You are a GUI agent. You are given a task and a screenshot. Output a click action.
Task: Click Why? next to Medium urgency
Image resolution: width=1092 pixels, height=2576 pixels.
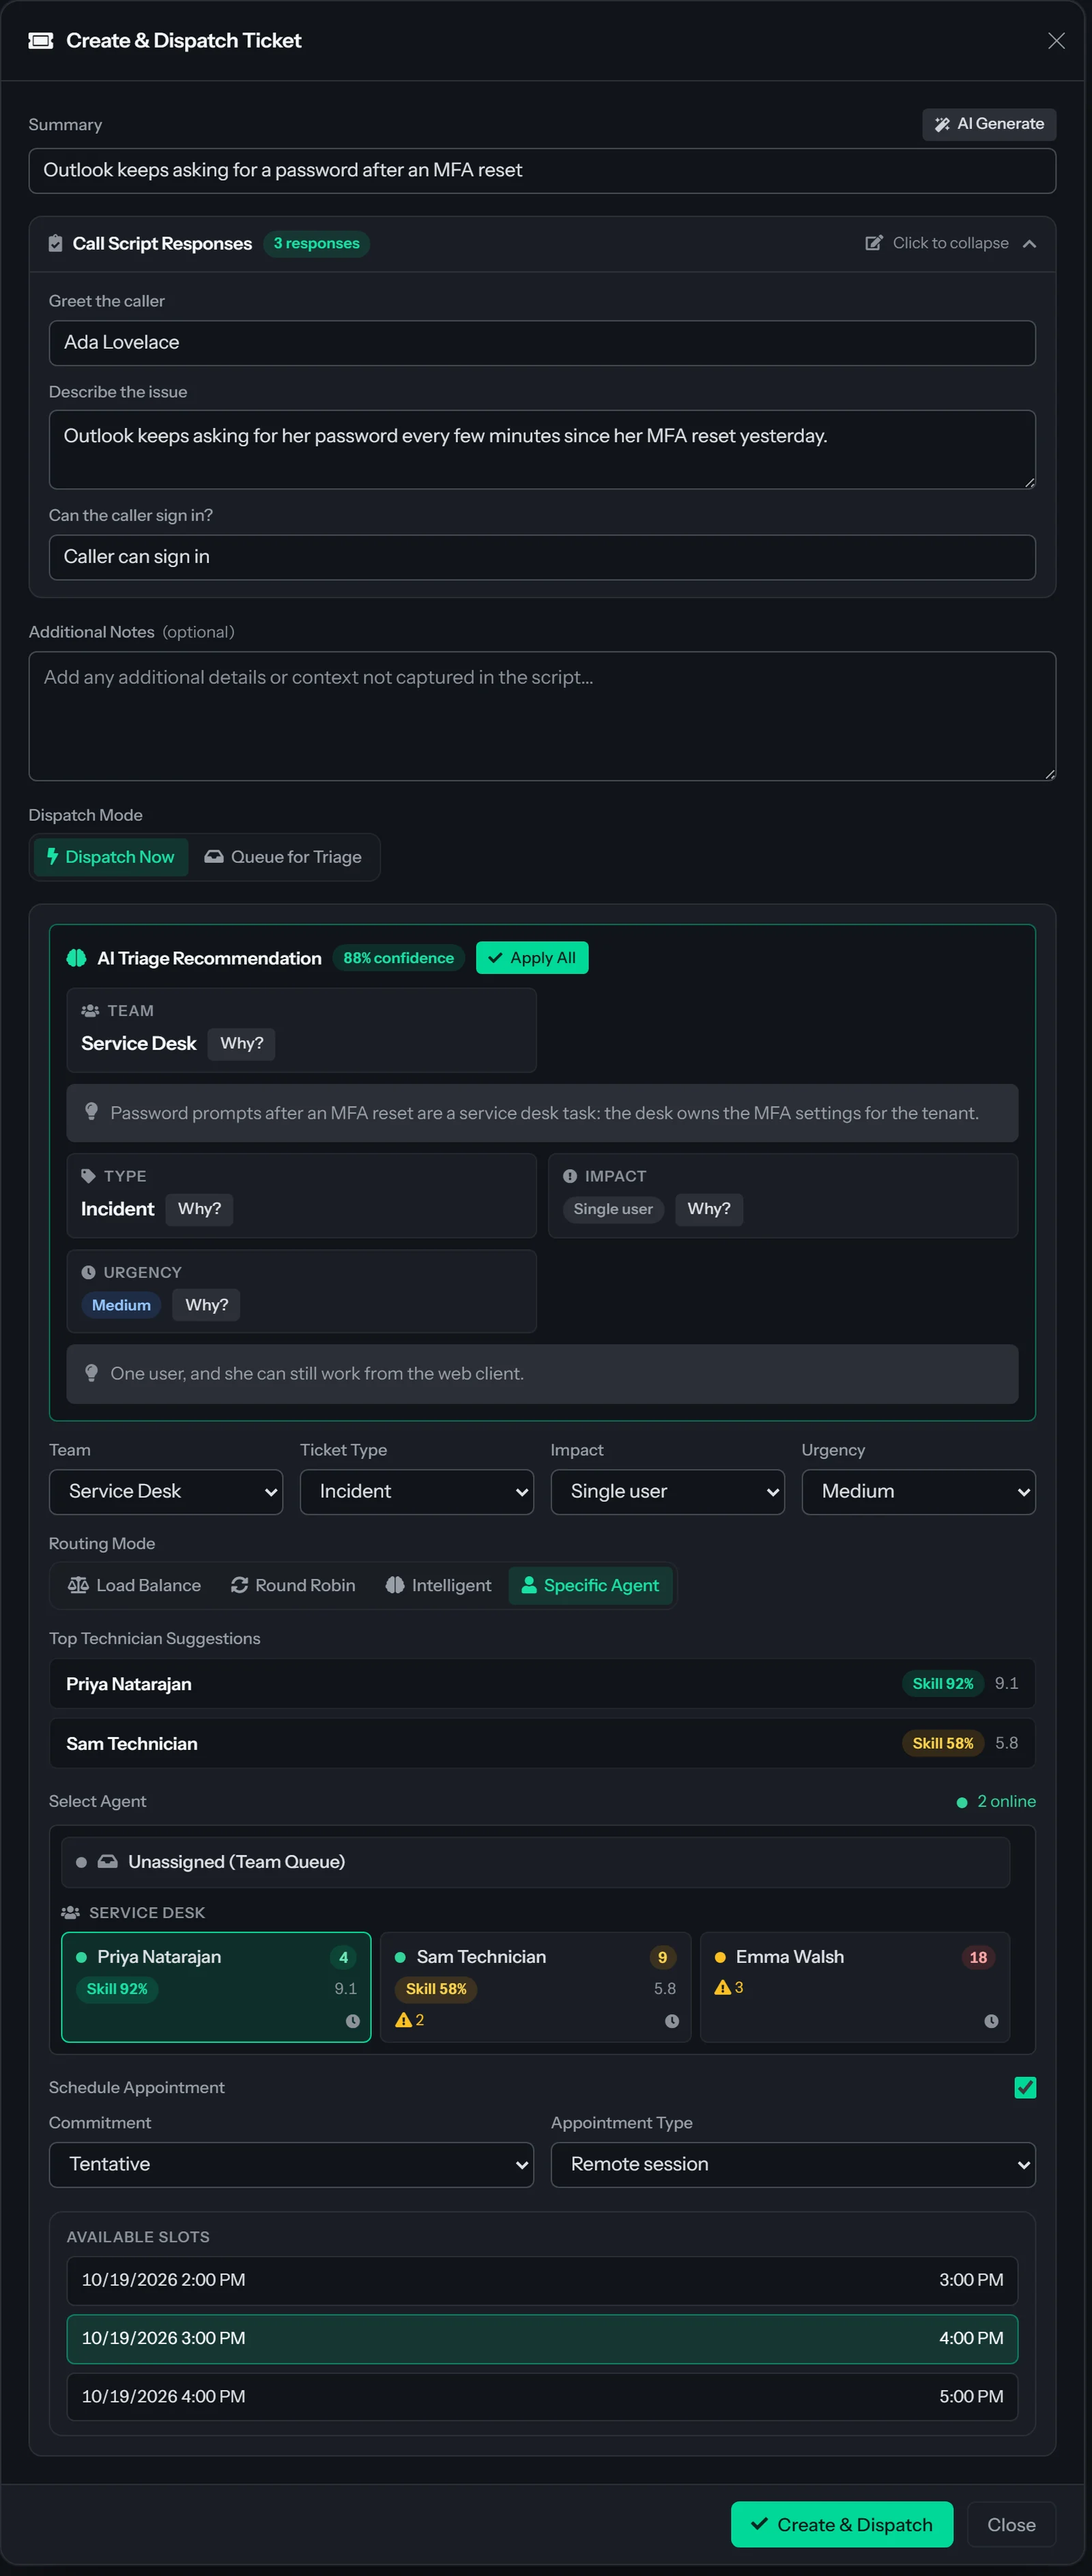click(206, 1305)
